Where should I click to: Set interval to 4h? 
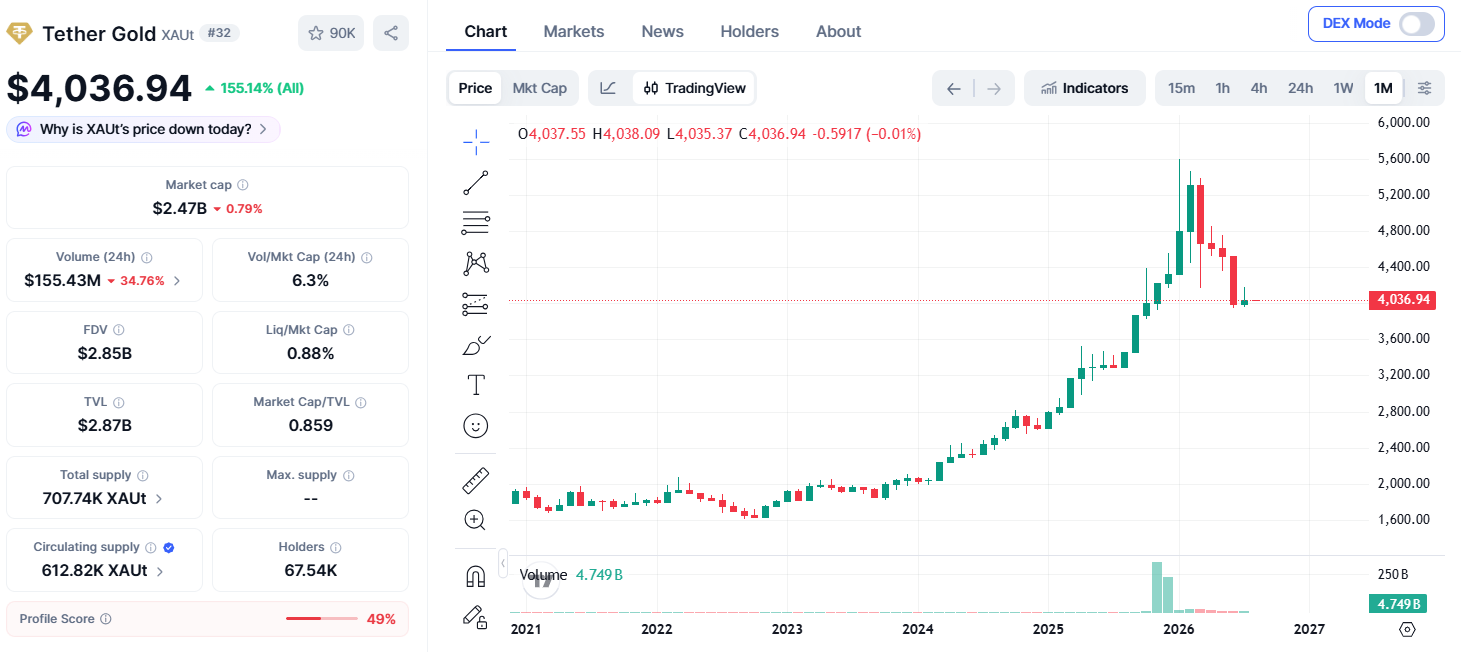pyautogui.click(x=1259, y=88)
